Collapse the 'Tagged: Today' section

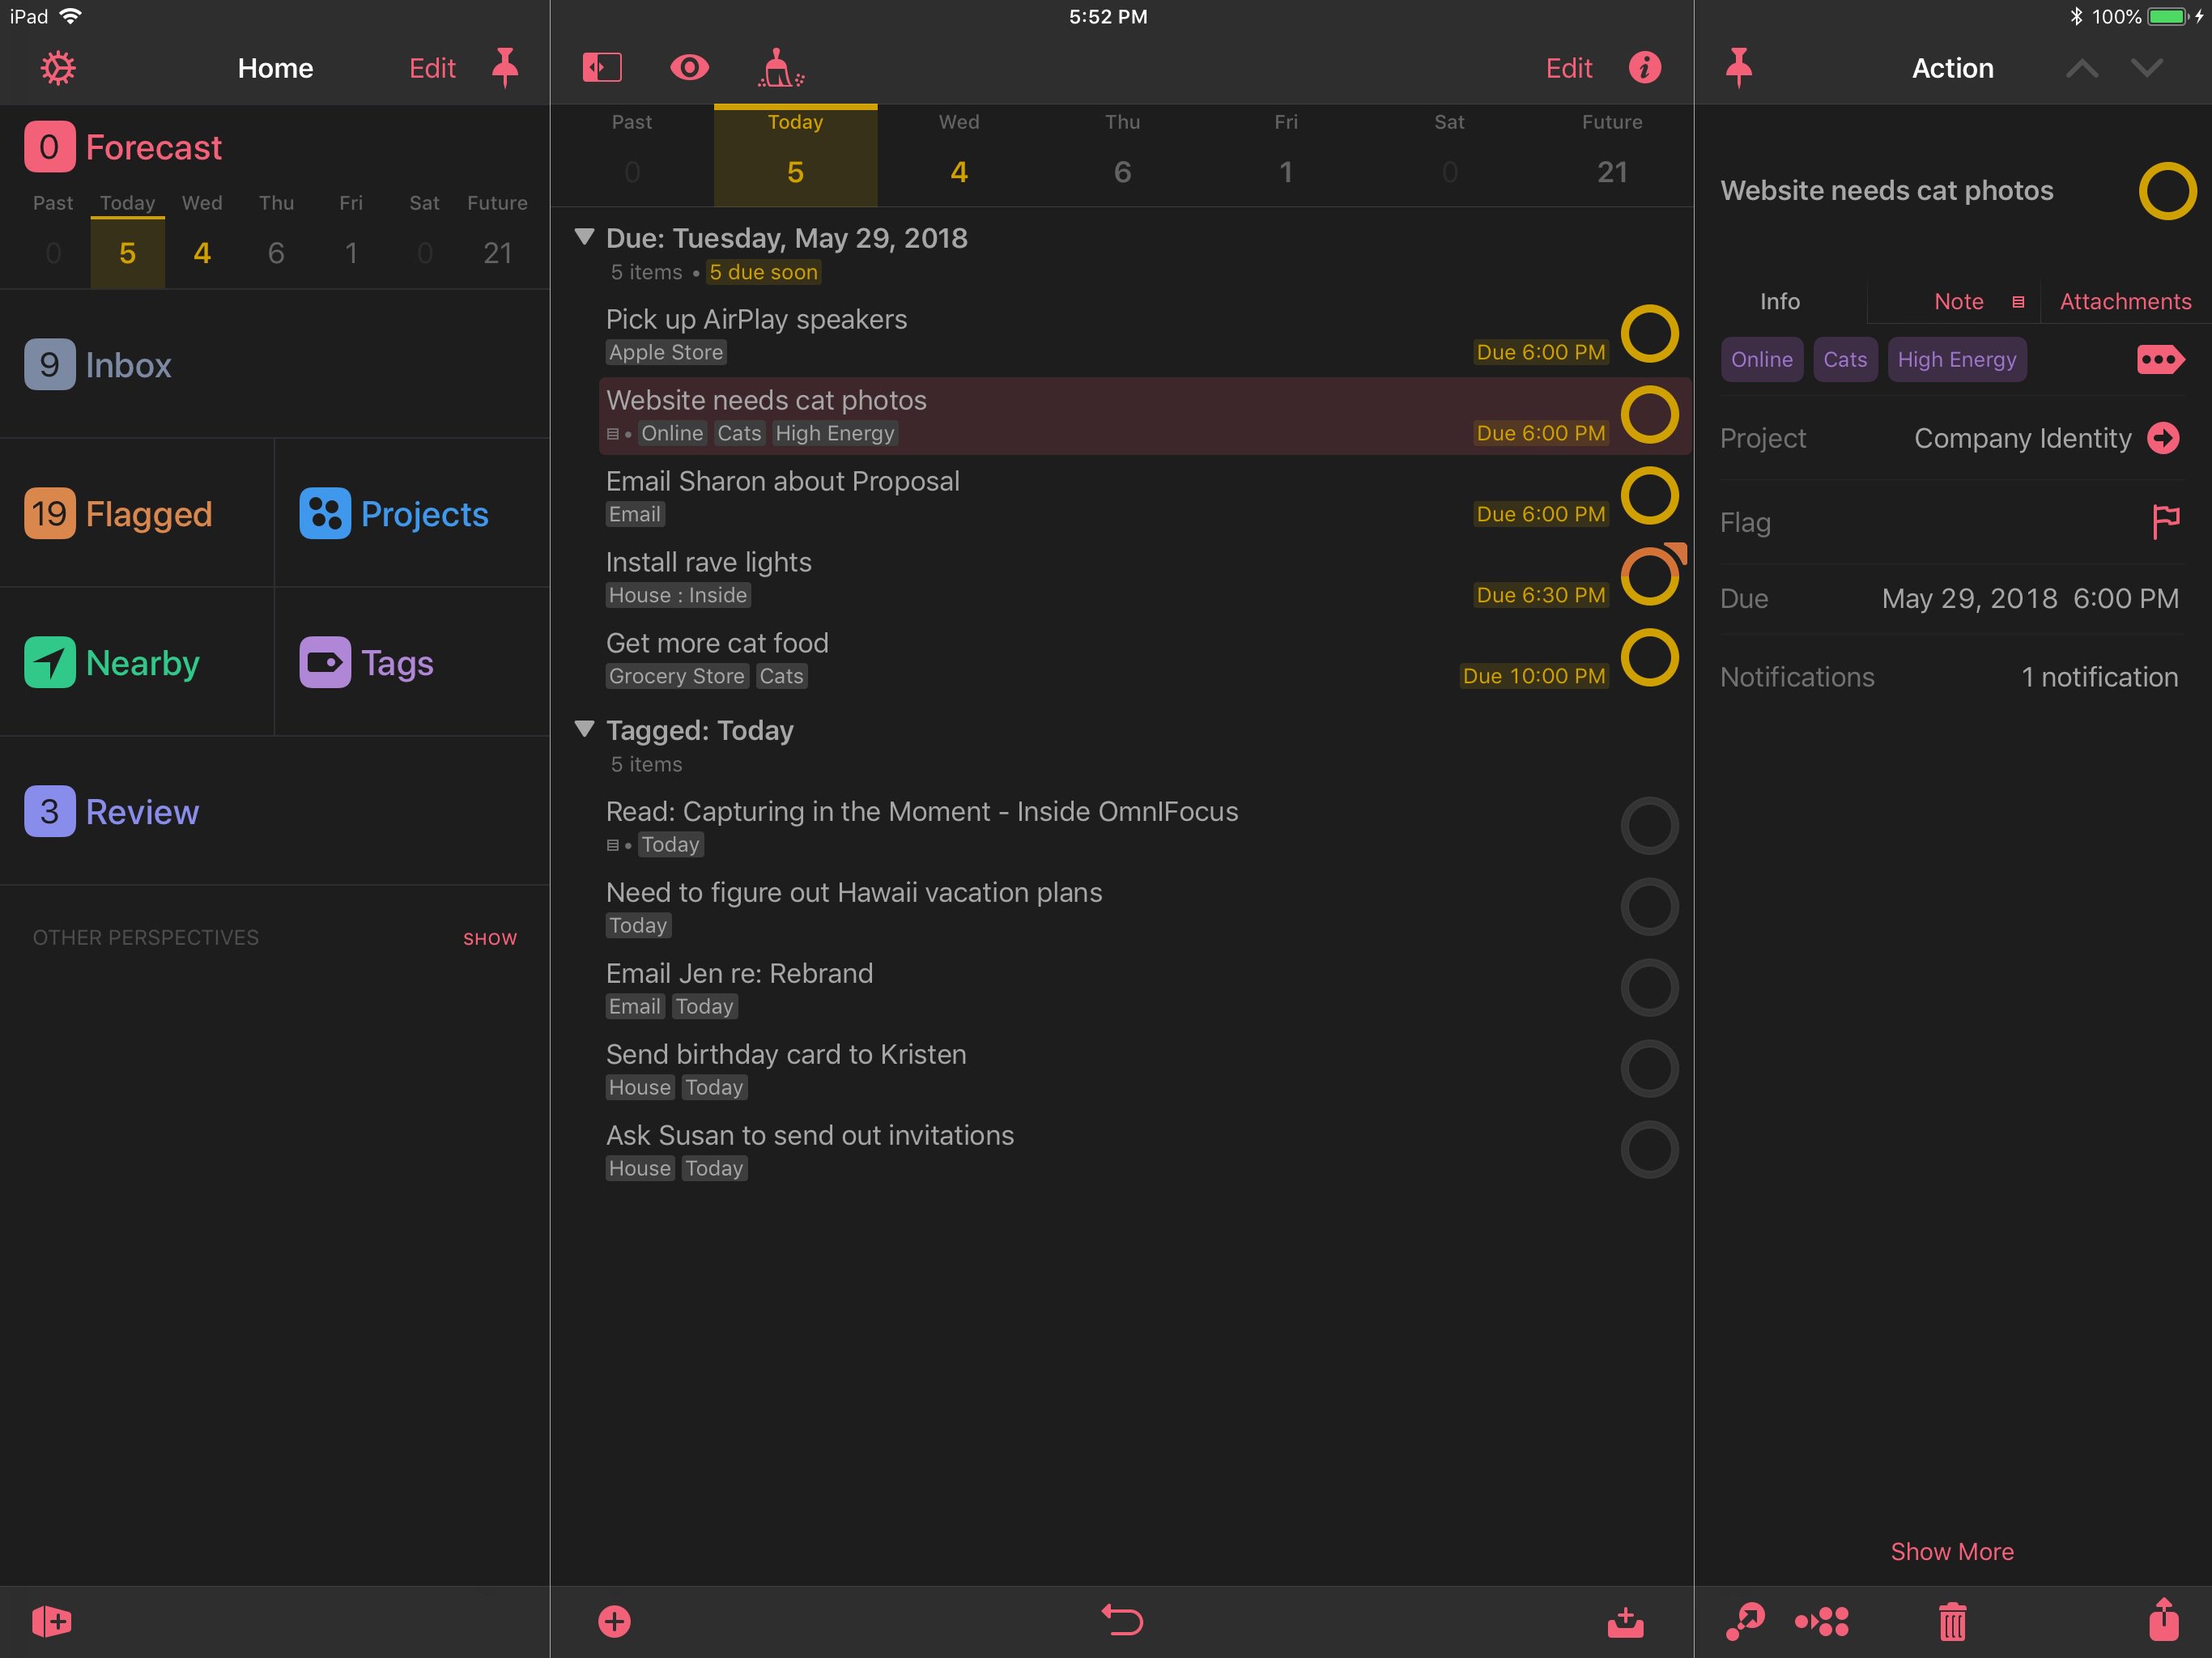585,729
